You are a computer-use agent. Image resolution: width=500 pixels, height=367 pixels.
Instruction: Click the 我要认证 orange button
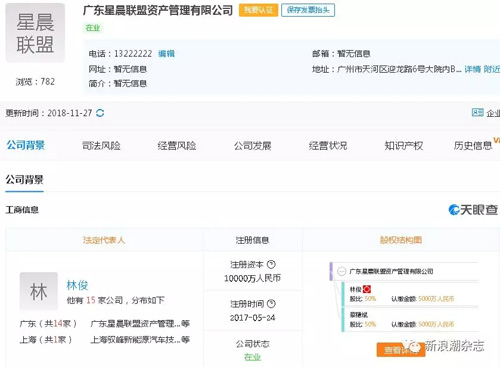258,10
